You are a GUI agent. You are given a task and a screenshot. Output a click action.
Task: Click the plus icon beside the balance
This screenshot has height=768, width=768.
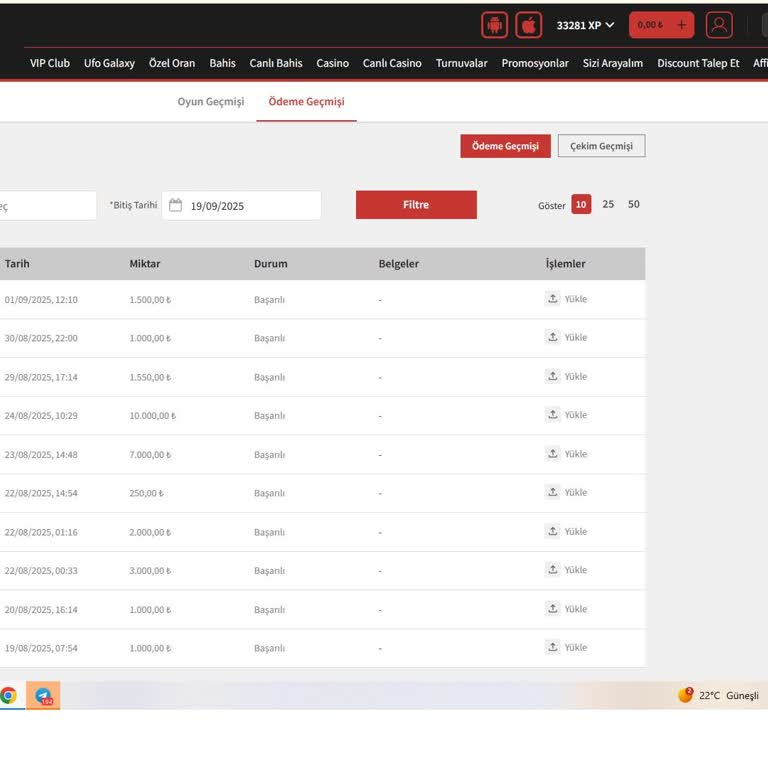(x=682, y=25)
